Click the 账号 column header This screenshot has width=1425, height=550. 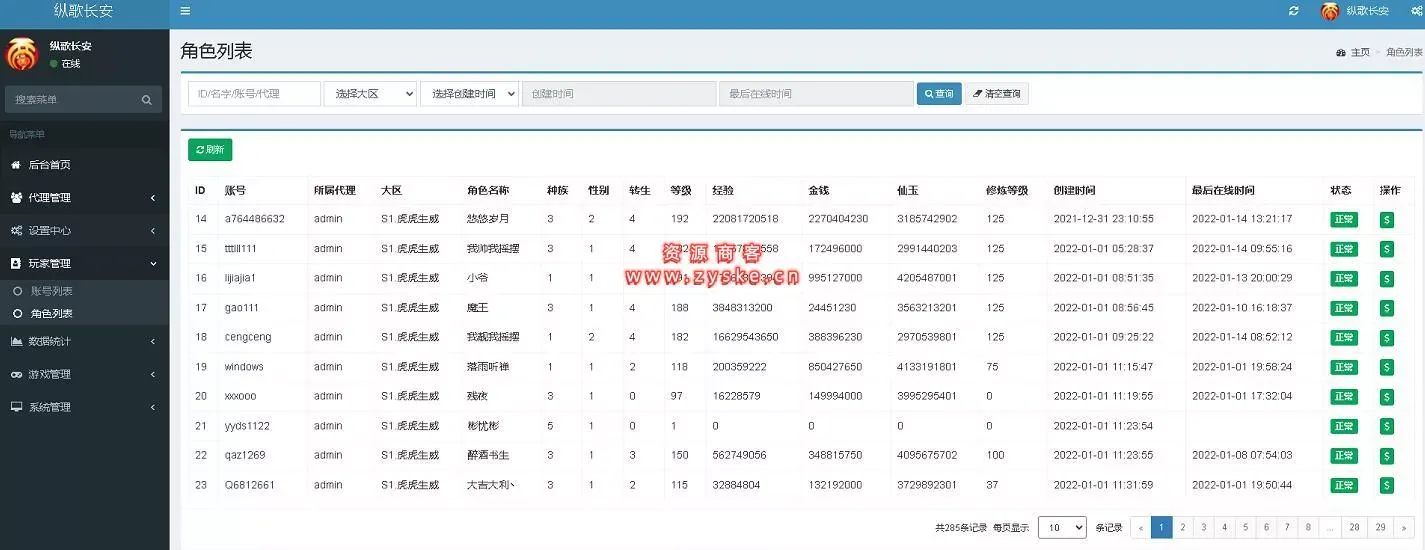pos(235,190)
